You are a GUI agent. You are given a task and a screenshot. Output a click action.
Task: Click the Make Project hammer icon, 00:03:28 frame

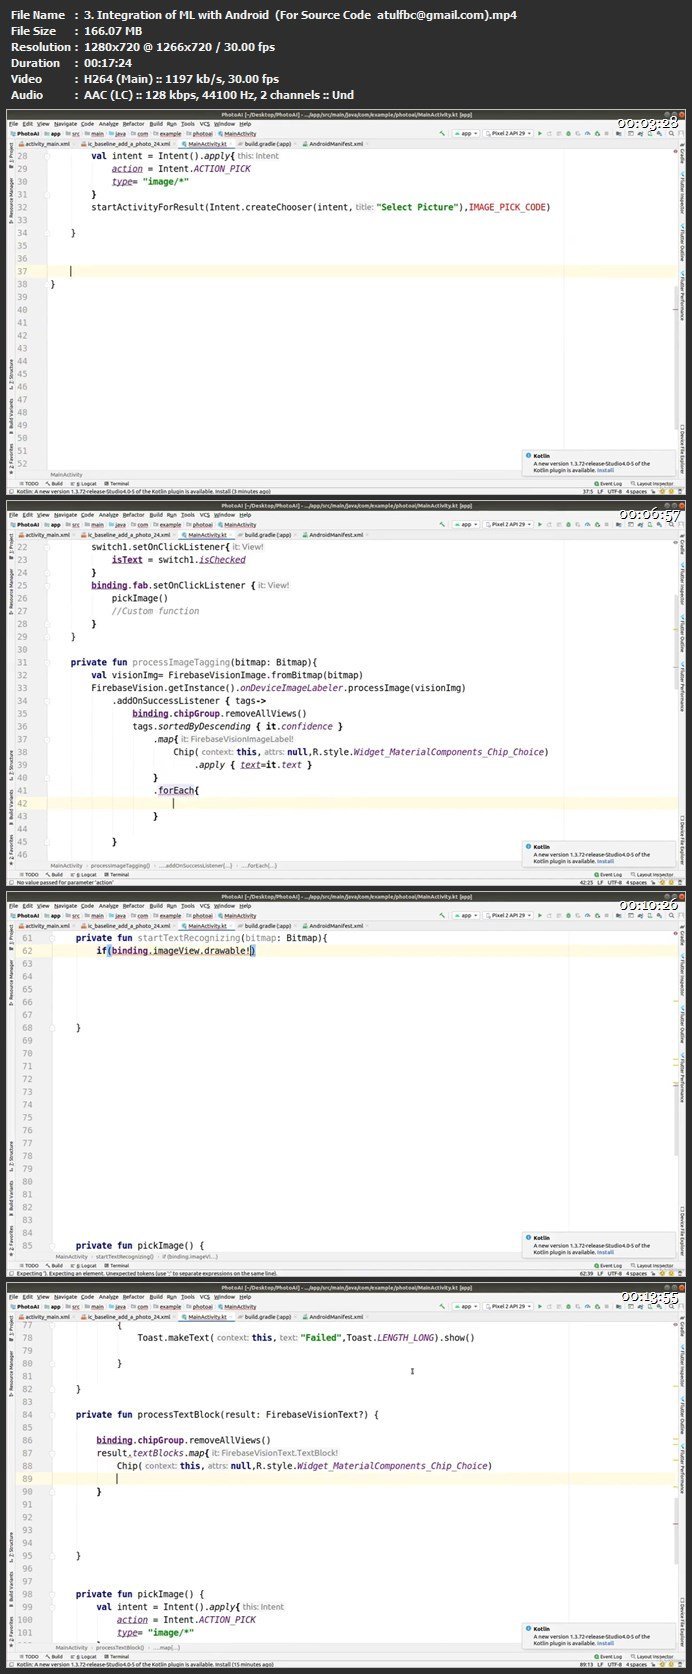(442, 133)
